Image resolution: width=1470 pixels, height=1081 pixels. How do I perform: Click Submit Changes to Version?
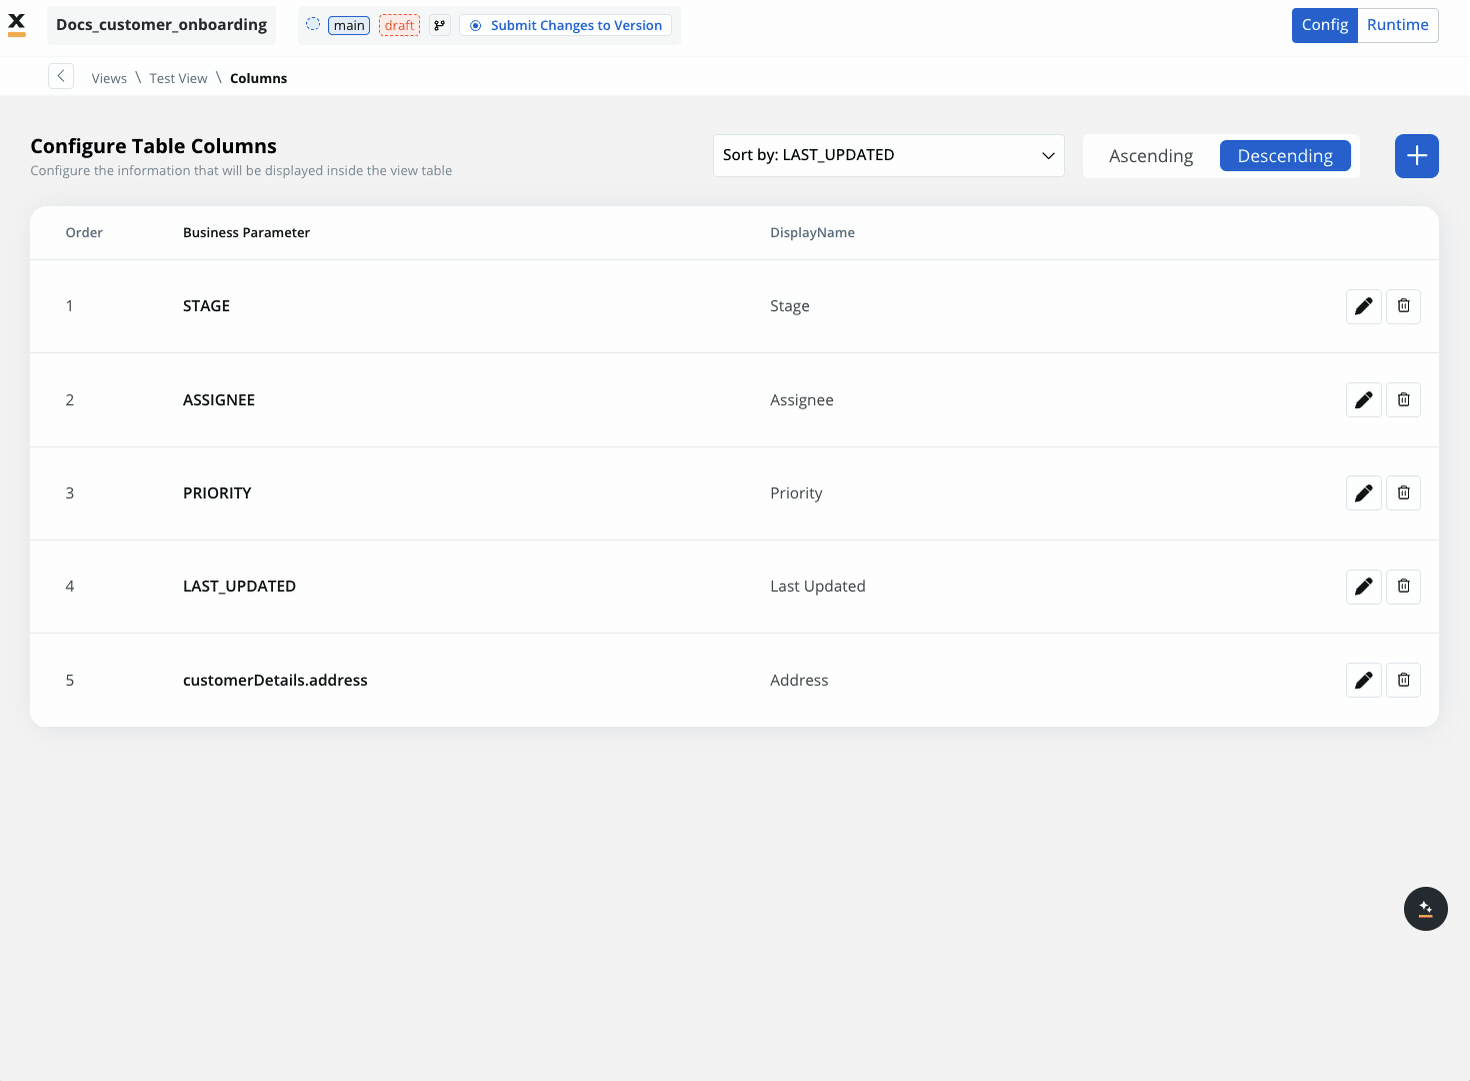pos(566,25)
